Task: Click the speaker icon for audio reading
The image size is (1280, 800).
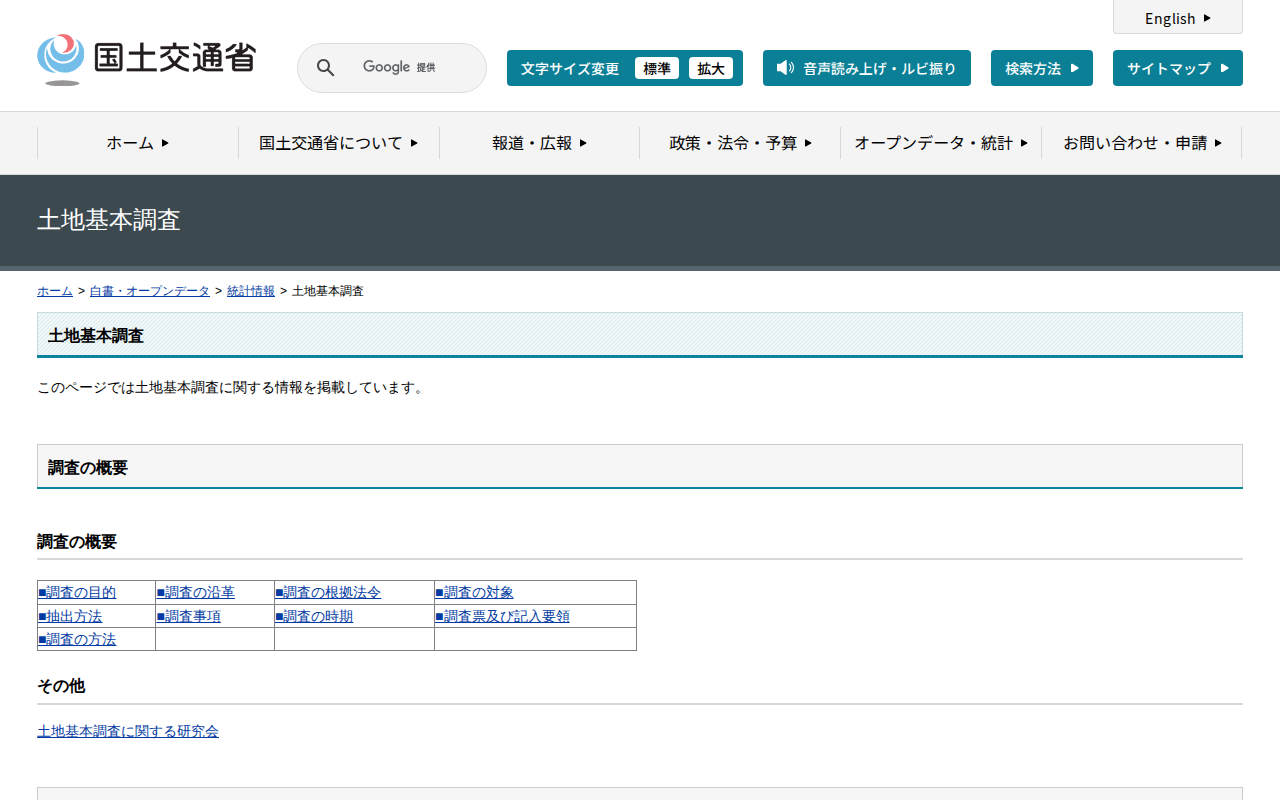Action: [x=785, y=68]
